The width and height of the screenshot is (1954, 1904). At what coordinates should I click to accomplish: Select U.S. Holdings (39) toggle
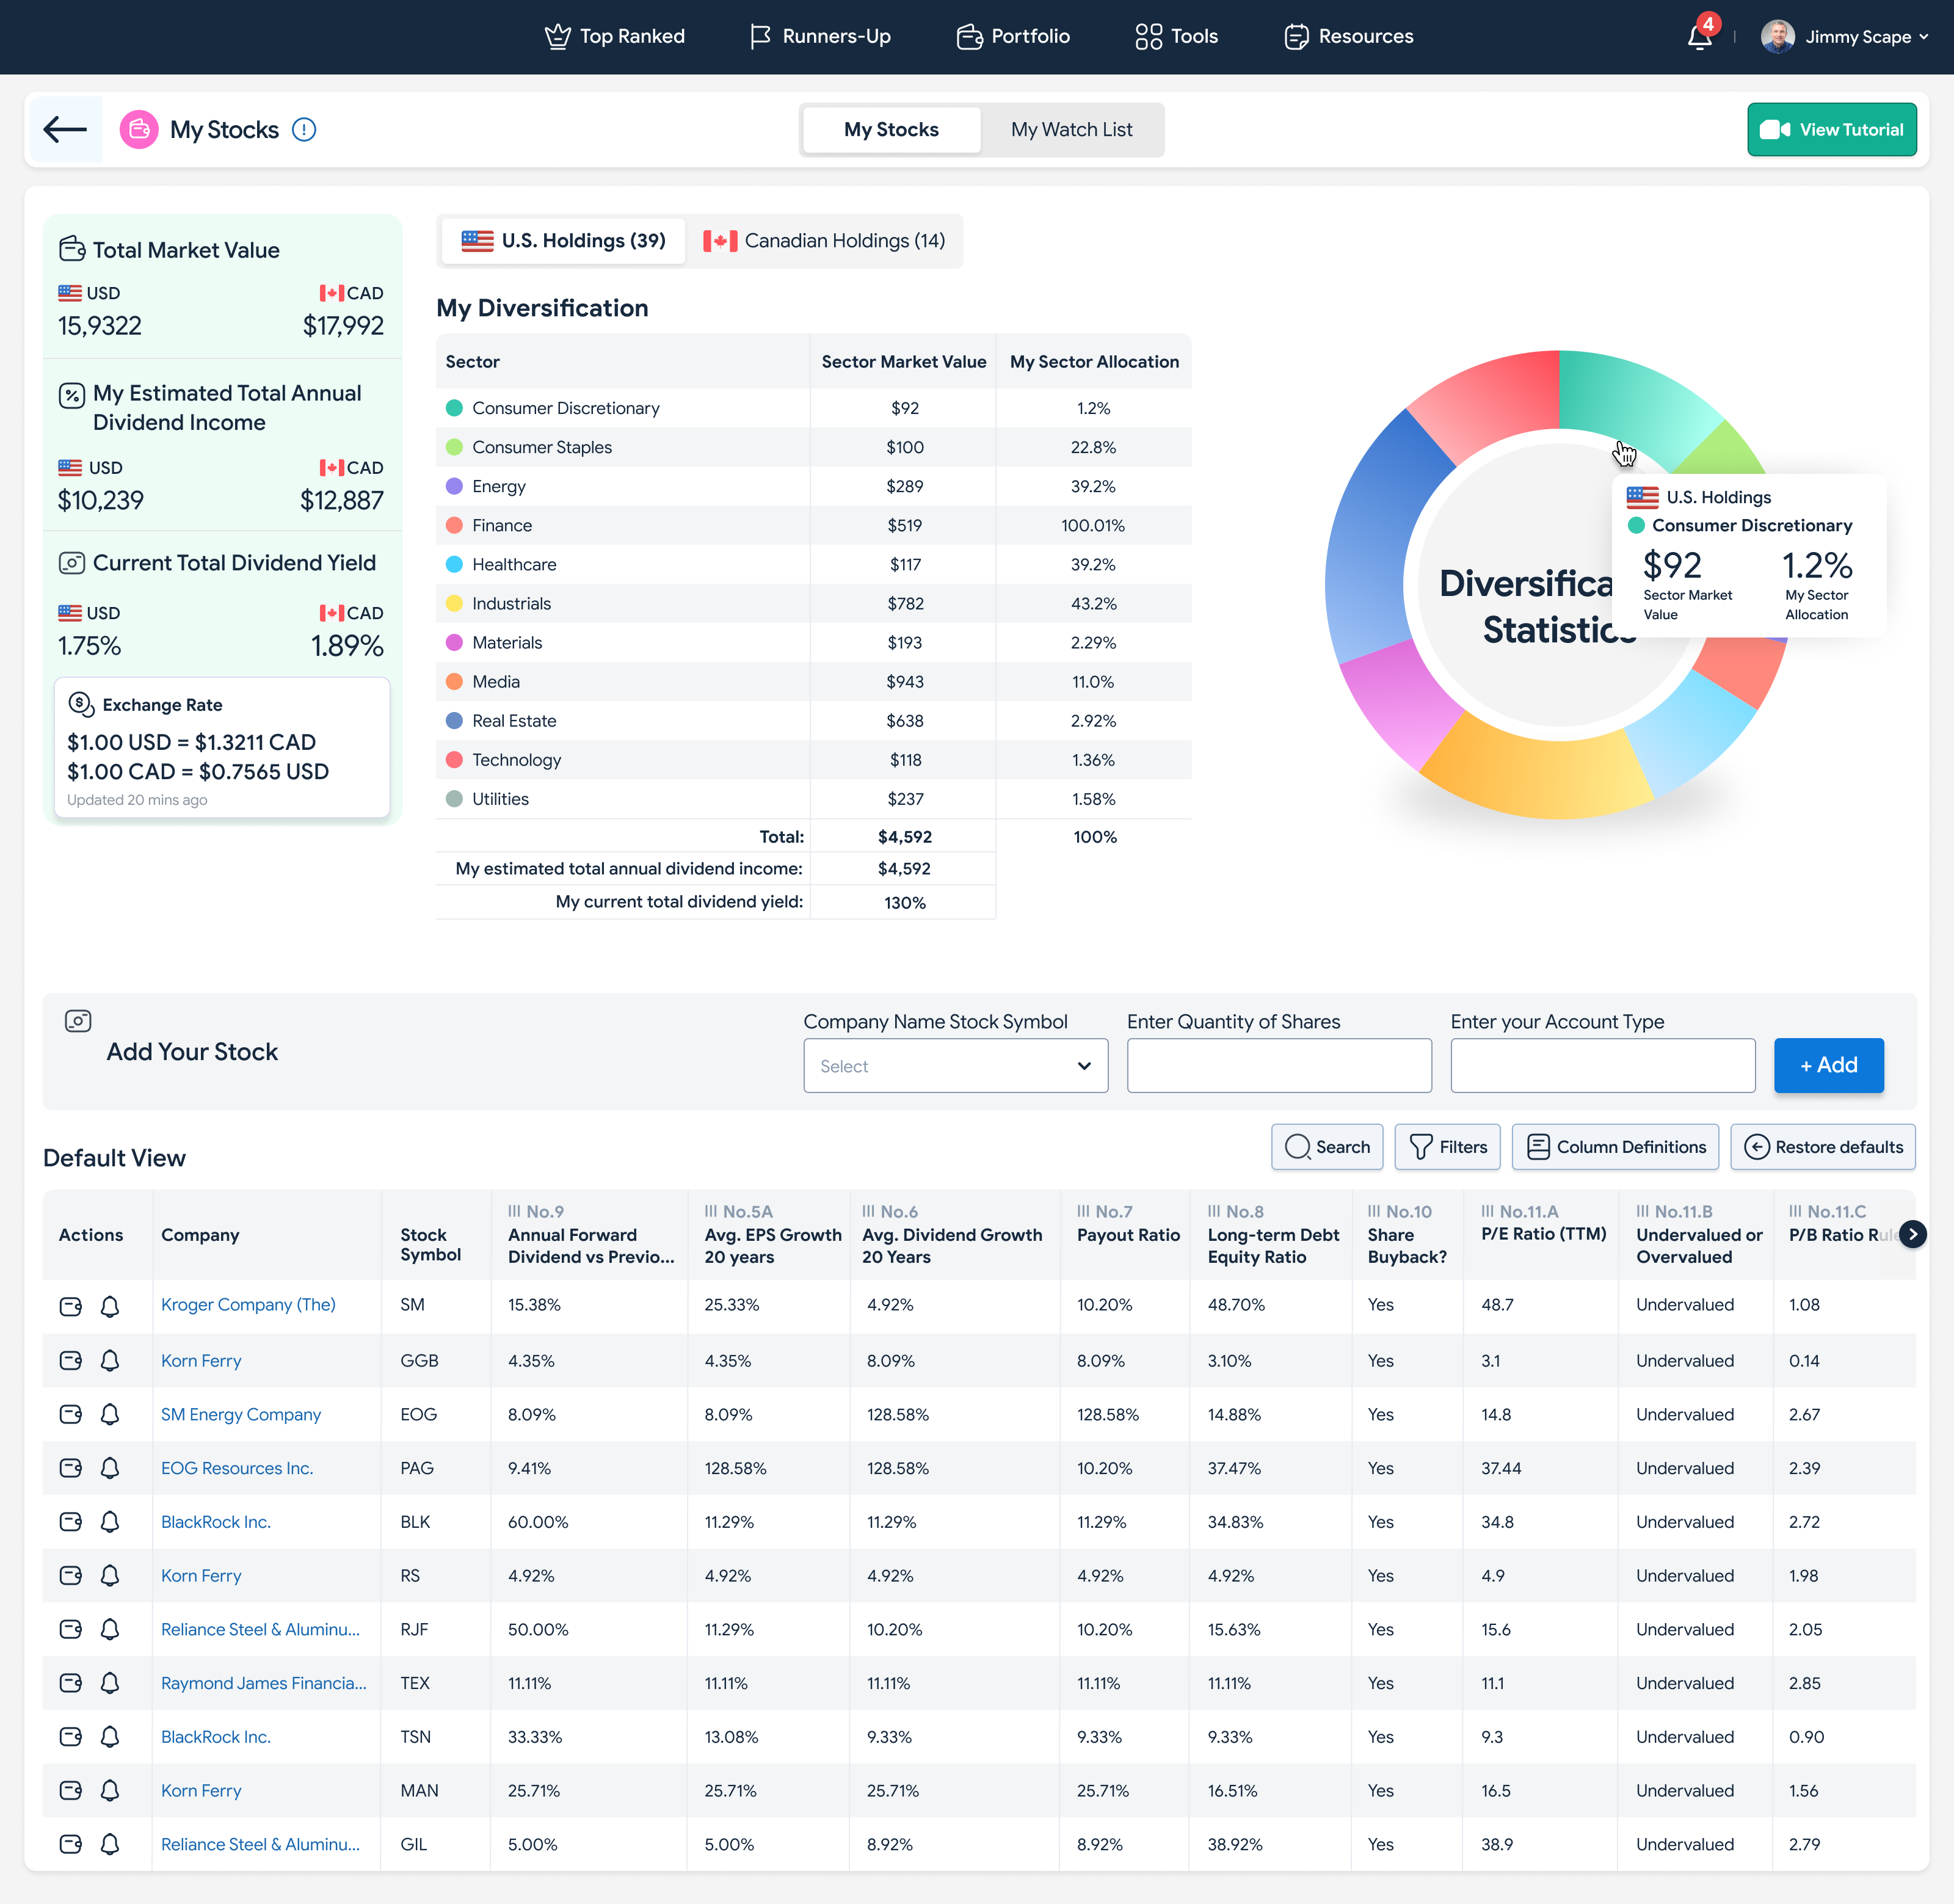click(x=563, y=241)
